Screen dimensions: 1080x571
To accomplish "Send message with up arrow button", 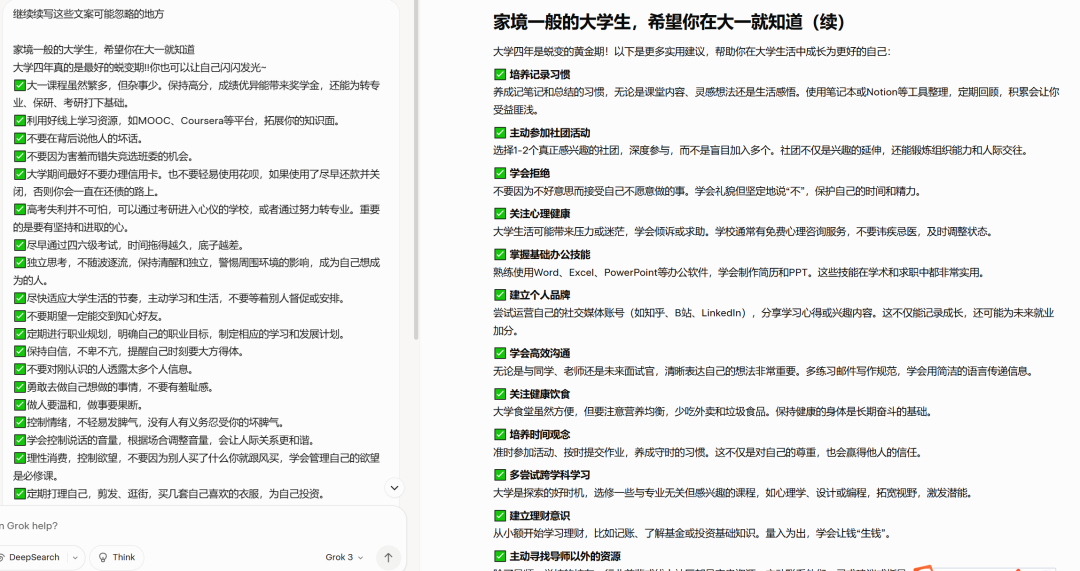I will pos(389,557).
